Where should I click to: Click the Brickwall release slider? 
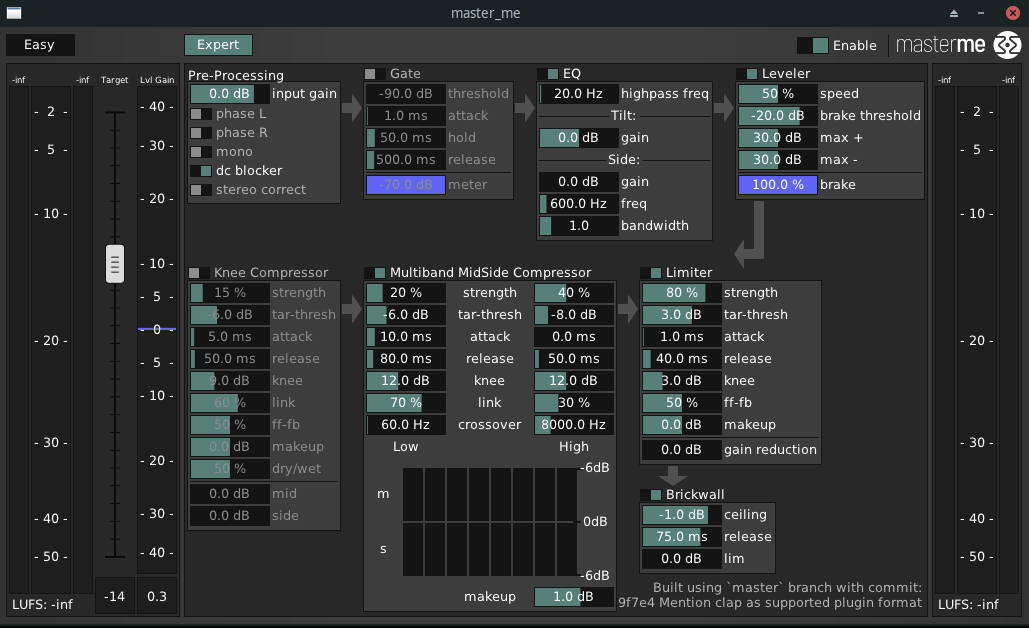coord(682,537)
